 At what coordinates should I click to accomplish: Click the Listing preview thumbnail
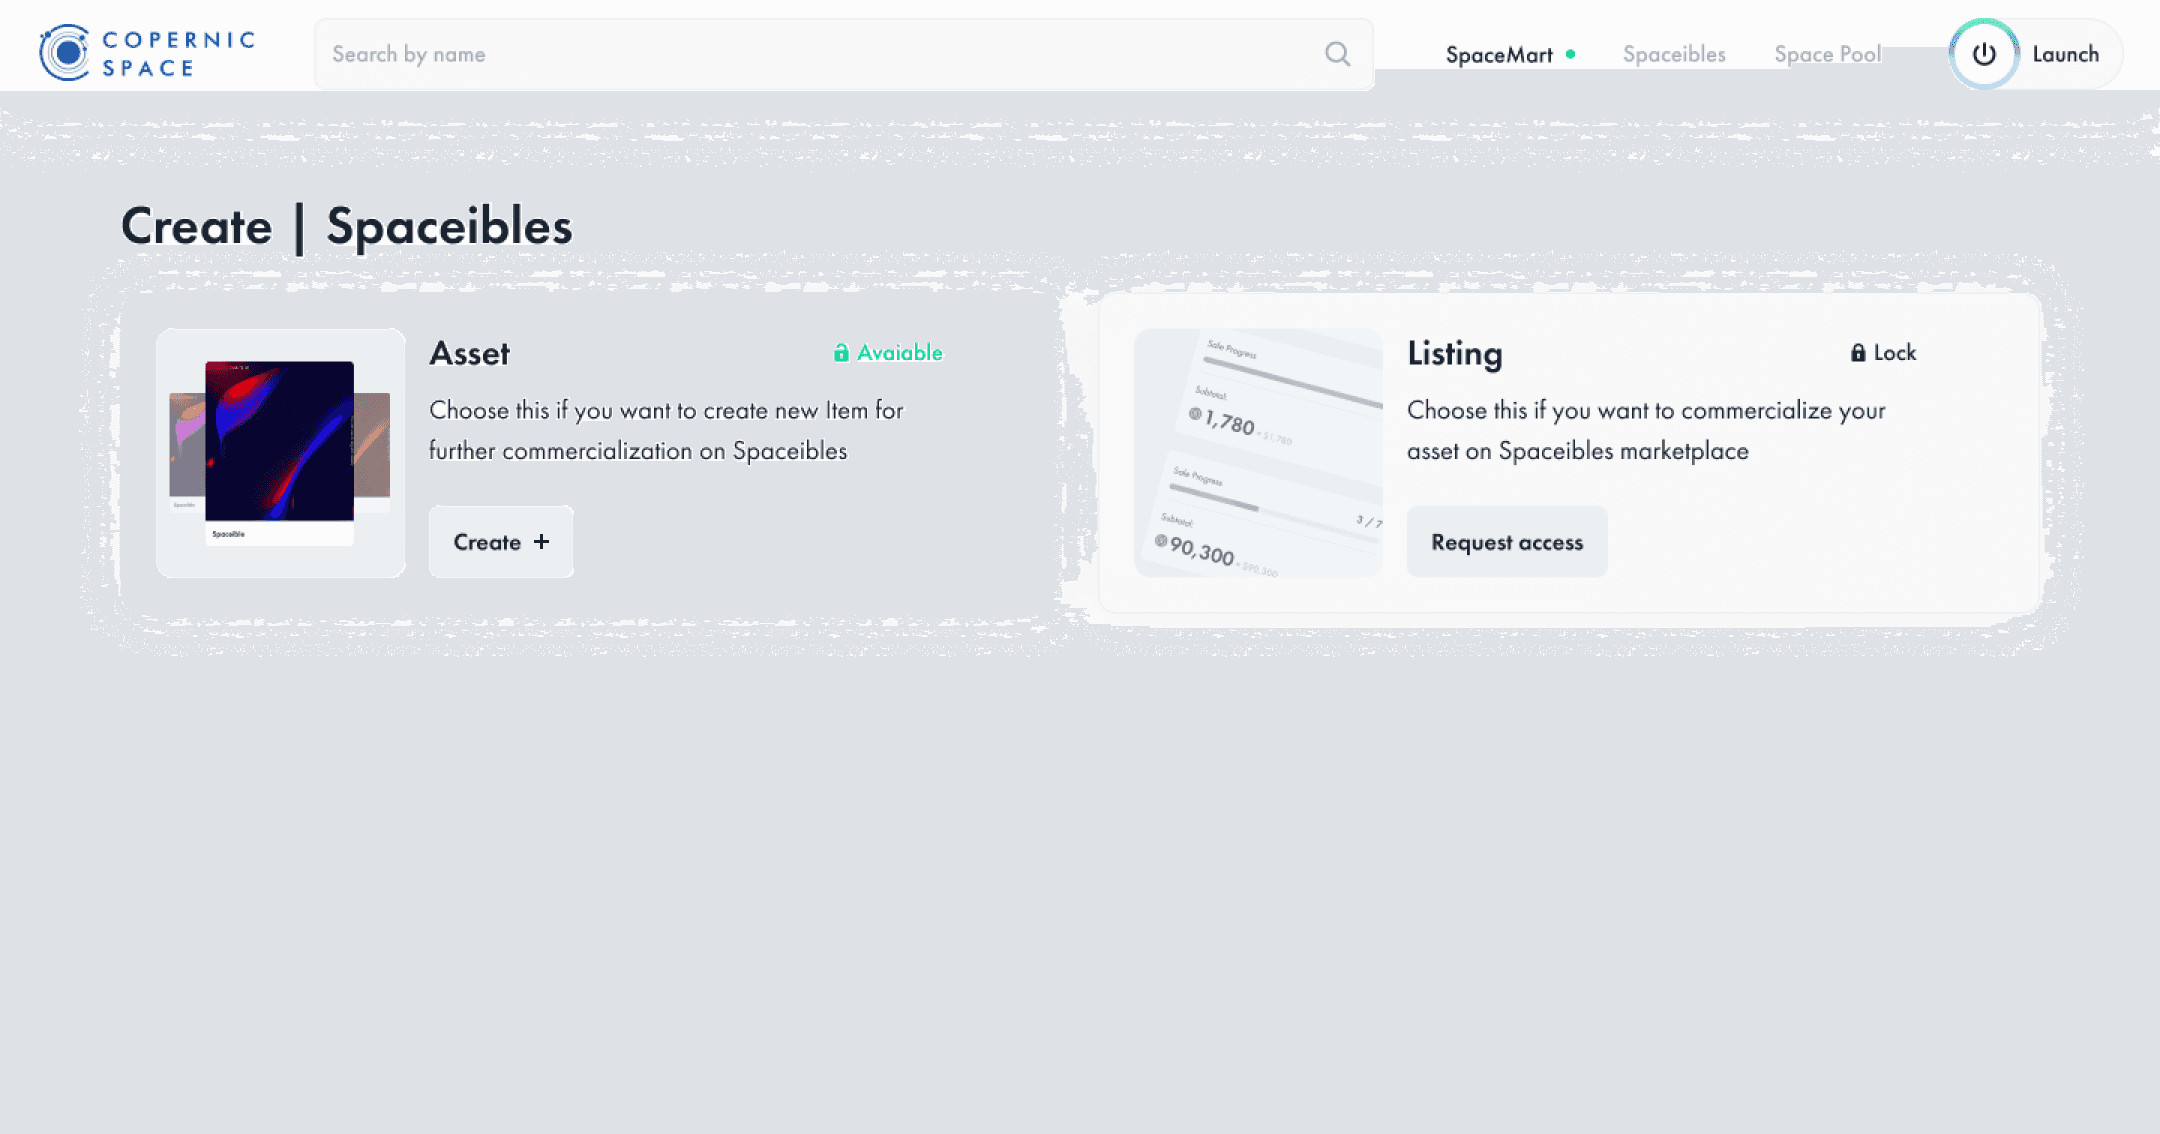[1258, 452]
